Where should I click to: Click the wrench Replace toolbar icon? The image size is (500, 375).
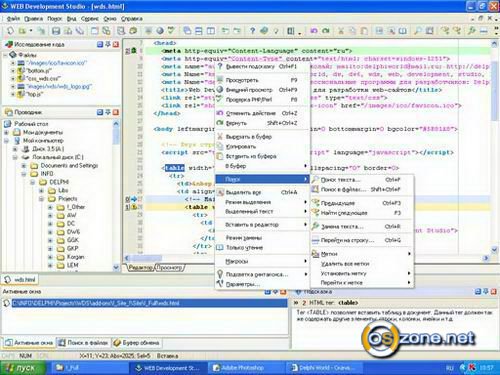(x=471, y=31)
